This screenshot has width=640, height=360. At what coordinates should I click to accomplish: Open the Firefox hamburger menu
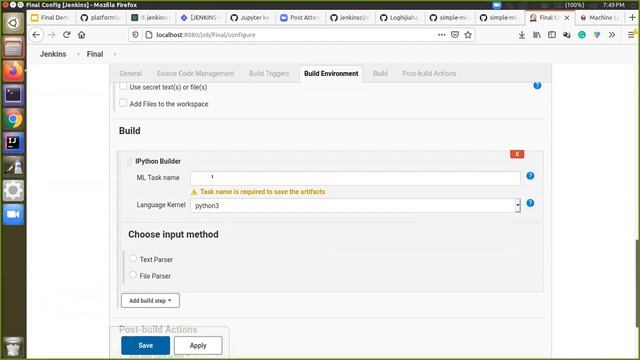(631, 35)
